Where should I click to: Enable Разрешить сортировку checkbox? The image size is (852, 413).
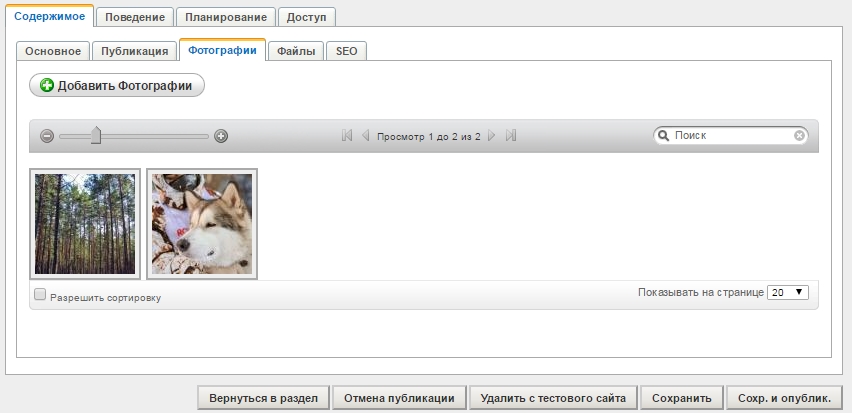click(40, 295)
